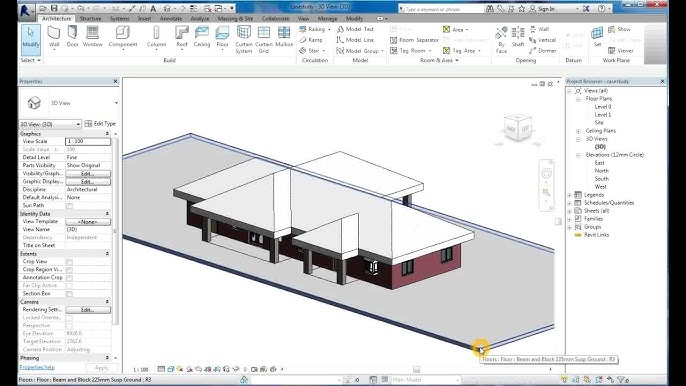Open the Curtain System tool
The image size is (686, 386).
pyautogui.click(x=244, y=39)
